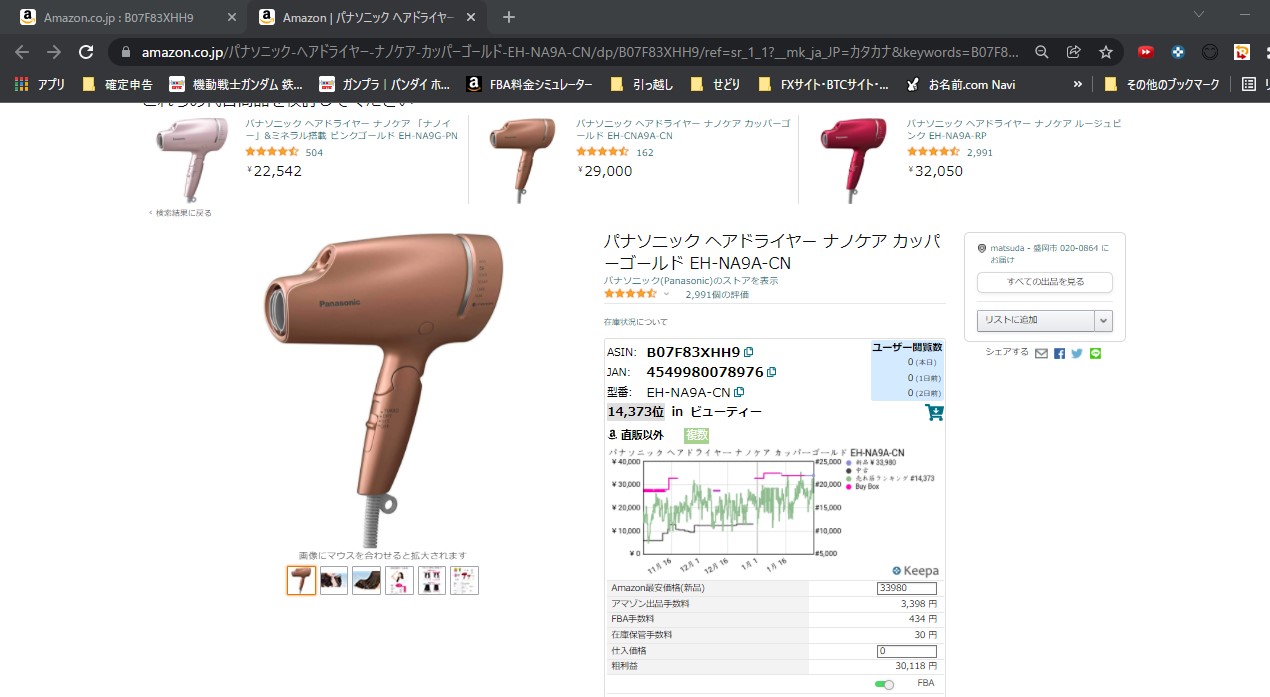Click the teal cart download icon
Viewport: 1270px width, 697px height.
click(x=935, y=412)
